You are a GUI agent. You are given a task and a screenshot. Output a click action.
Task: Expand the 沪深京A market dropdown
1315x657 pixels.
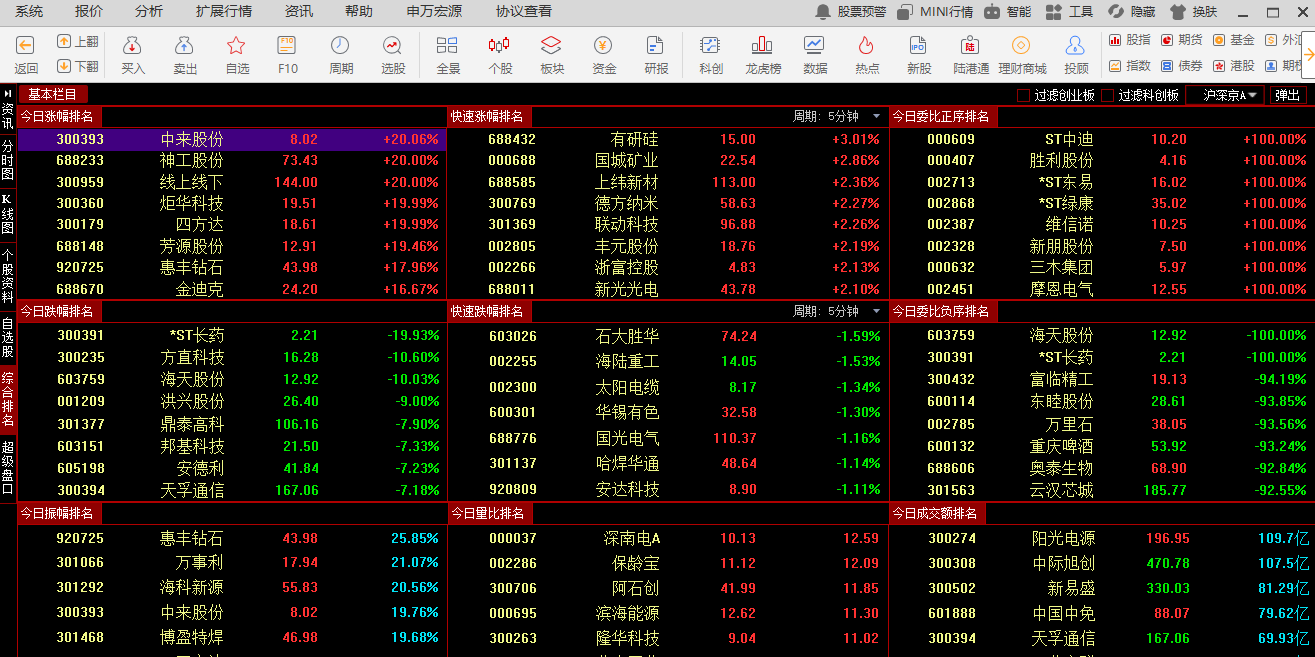point(1225,95)
